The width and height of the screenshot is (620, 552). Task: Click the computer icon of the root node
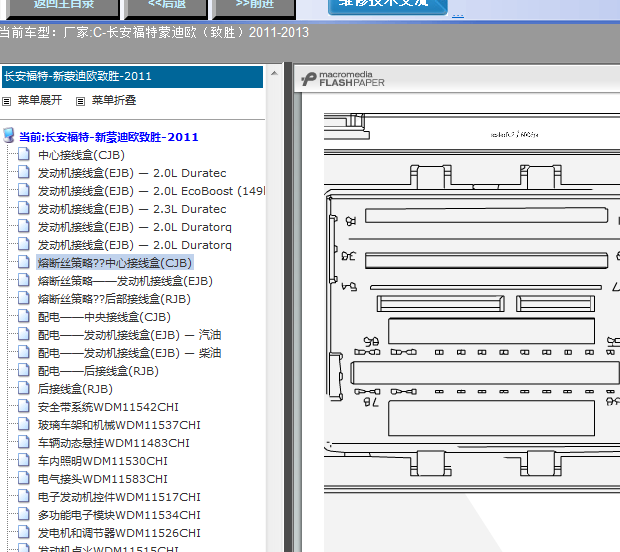[9, 135]
